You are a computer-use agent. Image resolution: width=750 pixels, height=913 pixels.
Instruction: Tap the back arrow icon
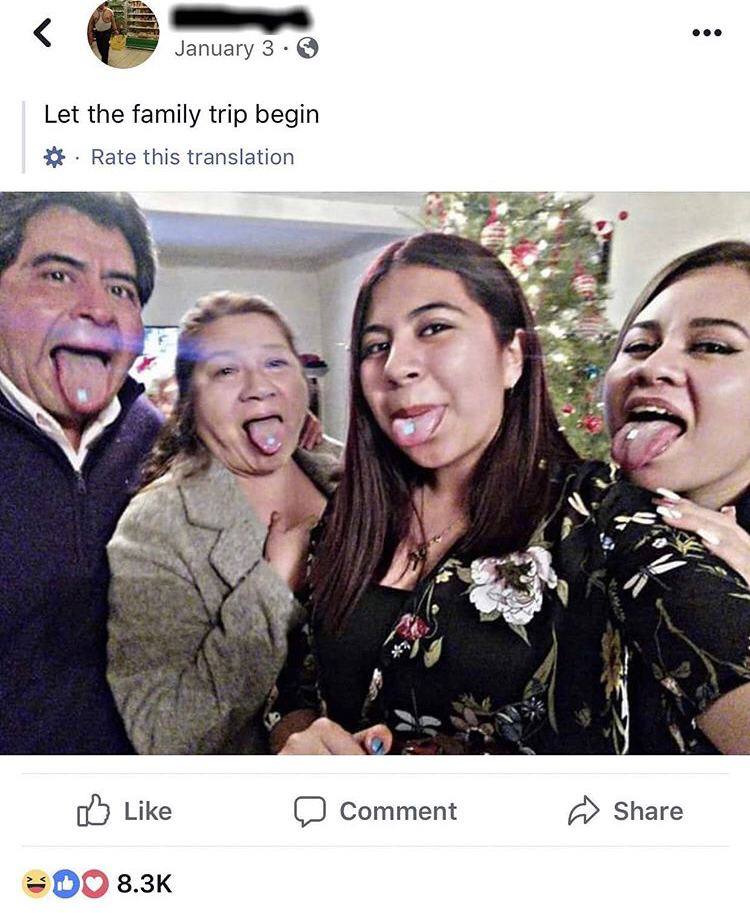[x=43, y=33]
